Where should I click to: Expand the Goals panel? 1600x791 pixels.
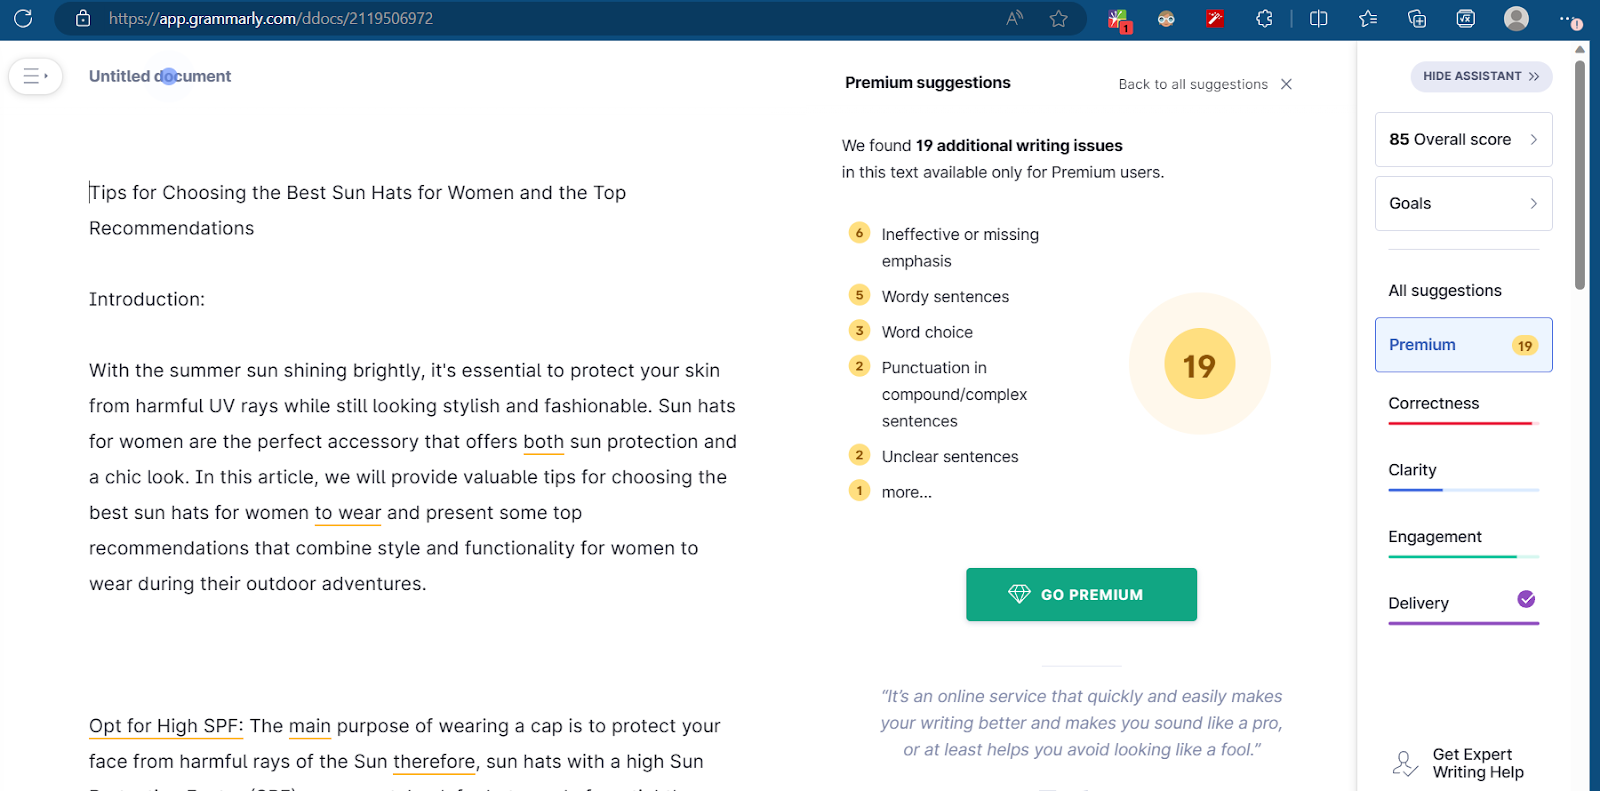pos(1463,203)
